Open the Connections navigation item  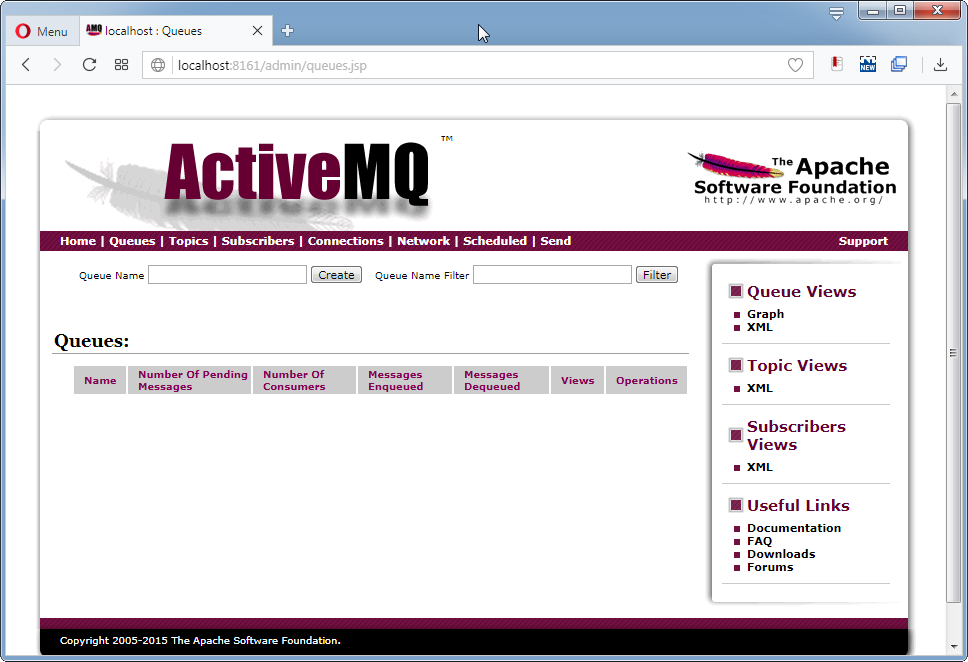pos(346,241)
